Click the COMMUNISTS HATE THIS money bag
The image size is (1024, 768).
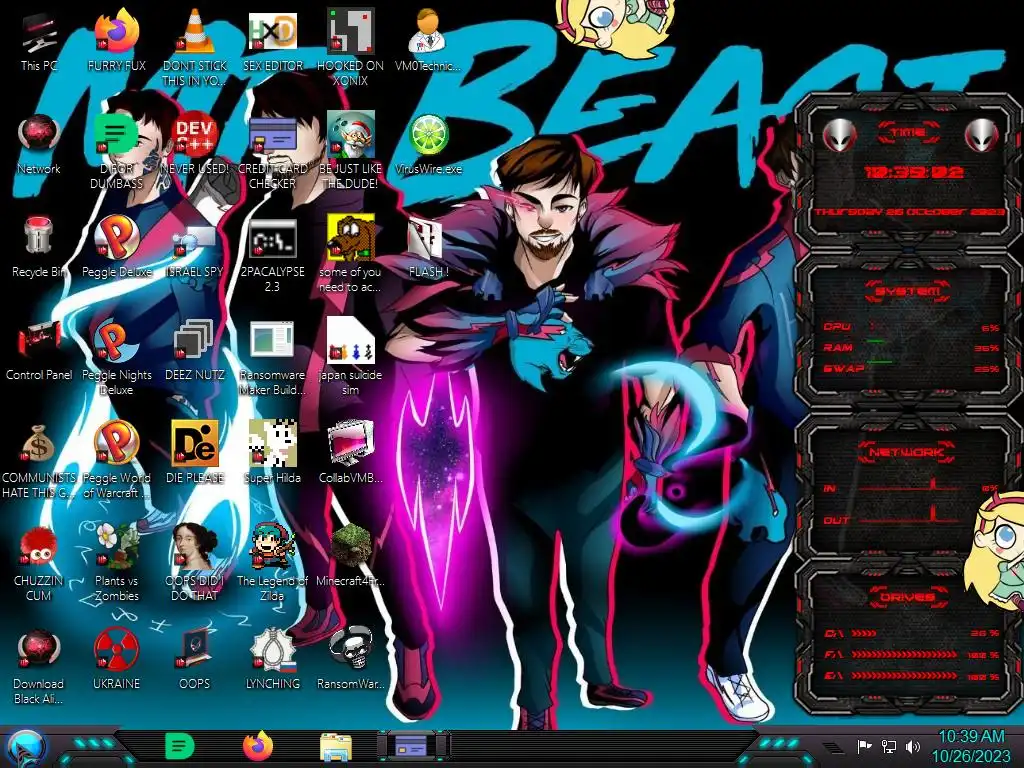point(39,460)
